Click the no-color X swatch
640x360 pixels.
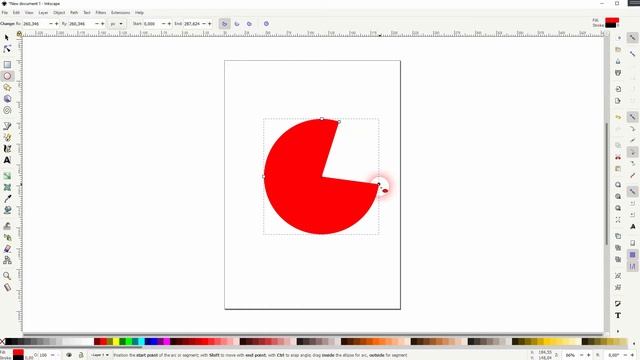click(2, 342)
